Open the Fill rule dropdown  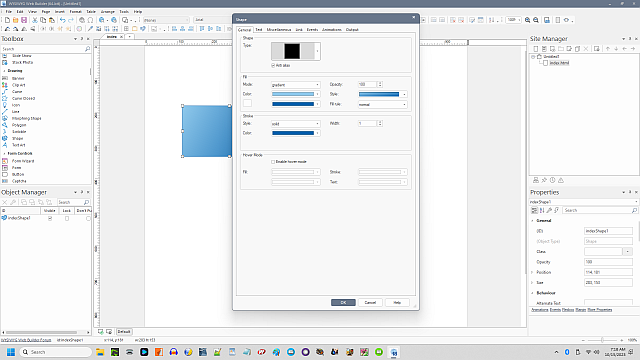pyautogui.click(x=382, y=104)
